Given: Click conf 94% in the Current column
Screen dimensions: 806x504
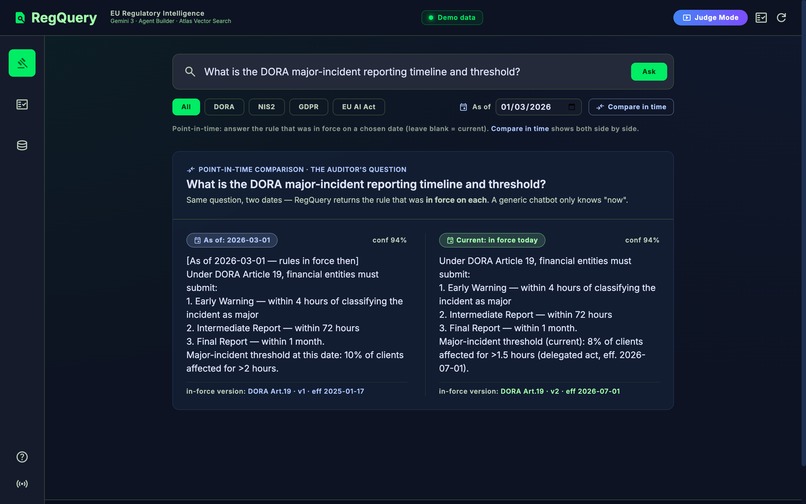Looking at the screenshot, I should click(642, 240).
